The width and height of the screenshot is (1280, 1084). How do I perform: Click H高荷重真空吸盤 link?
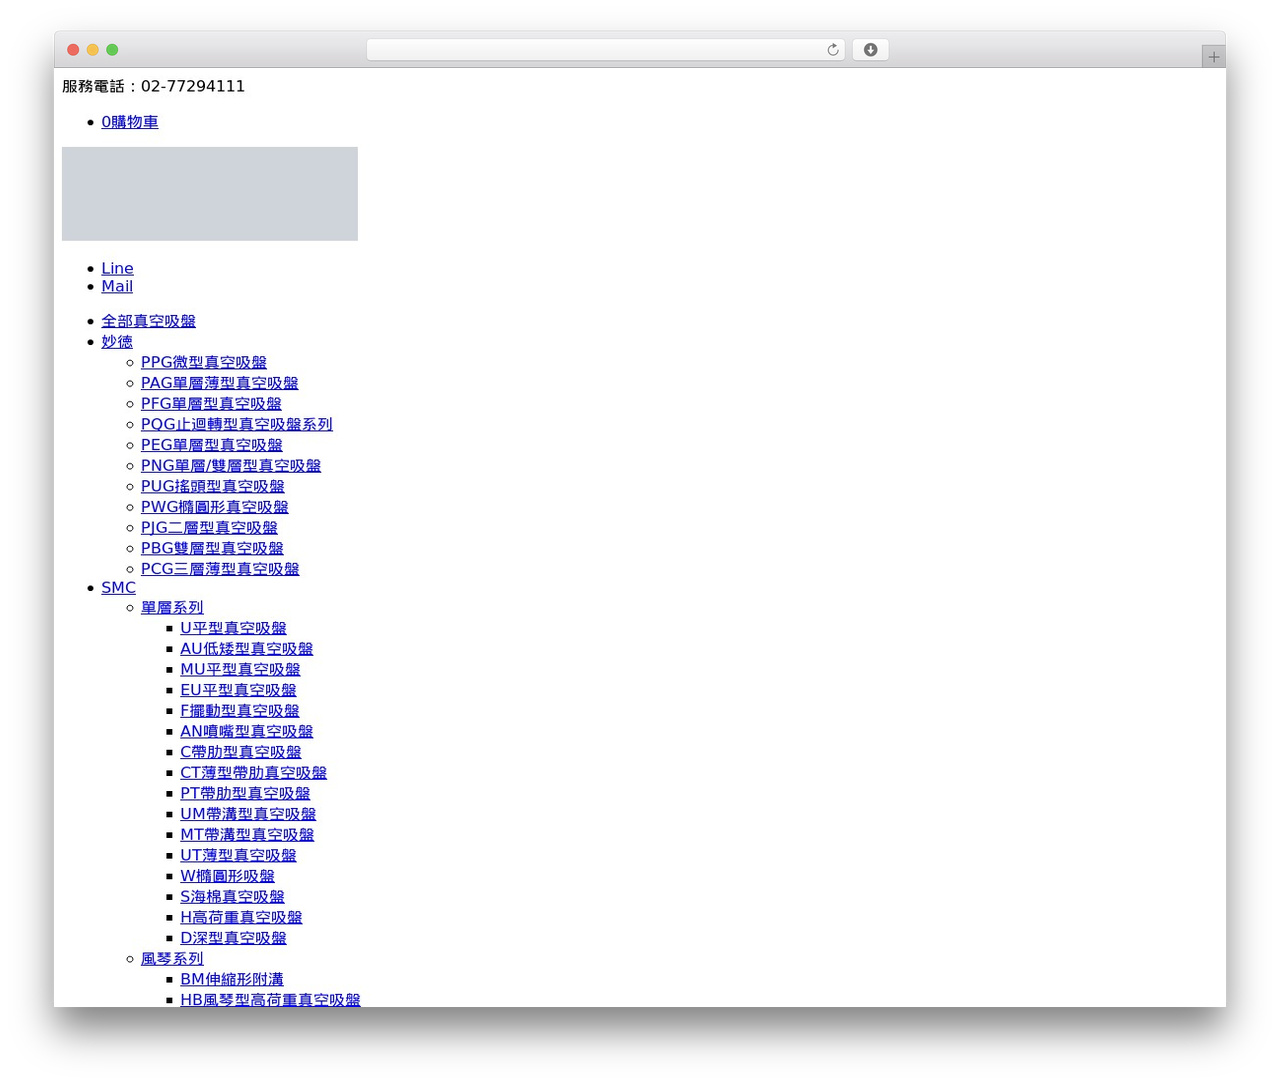click(241, 917)
